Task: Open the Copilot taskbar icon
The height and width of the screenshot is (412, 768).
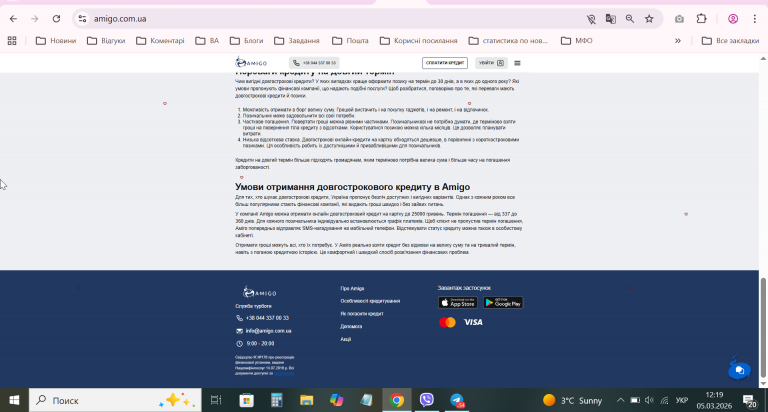Action: (x=336, y=400)
